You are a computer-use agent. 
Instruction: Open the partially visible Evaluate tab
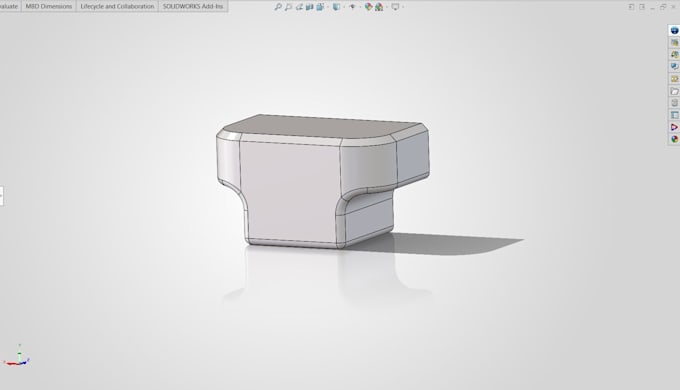10,6
